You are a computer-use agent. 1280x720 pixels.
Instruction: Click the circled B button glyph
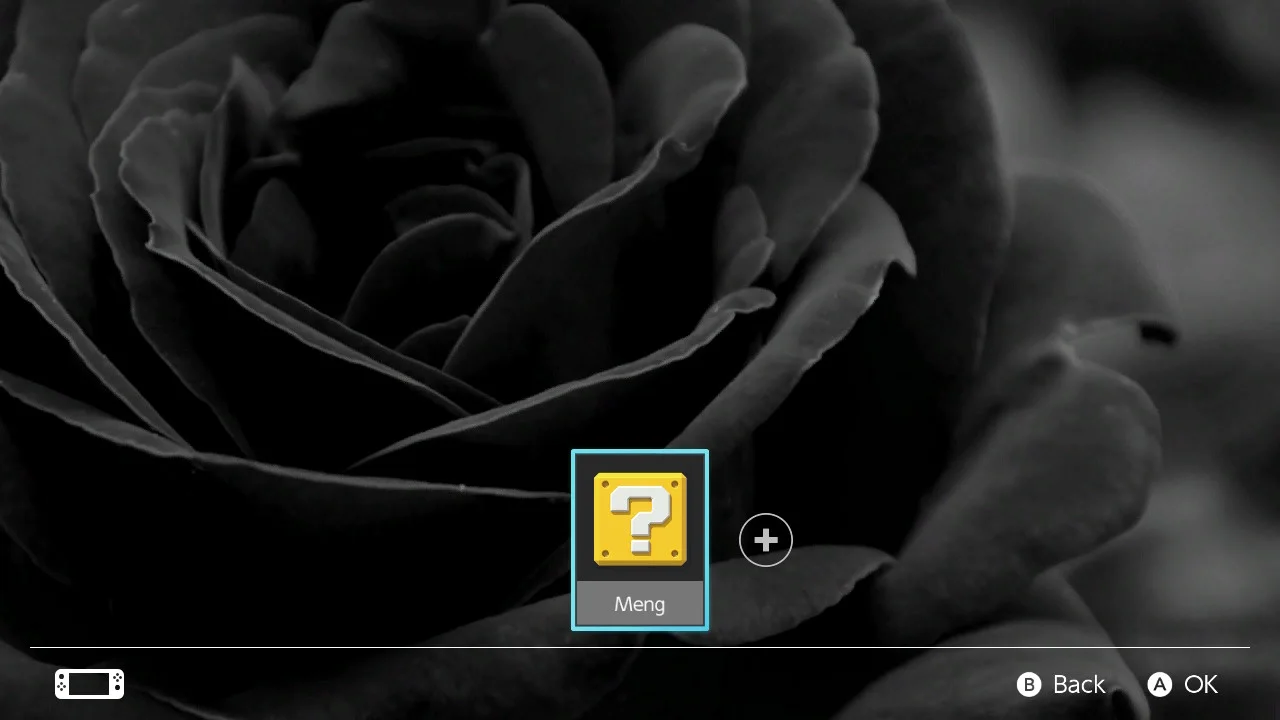pos(1029,684)
